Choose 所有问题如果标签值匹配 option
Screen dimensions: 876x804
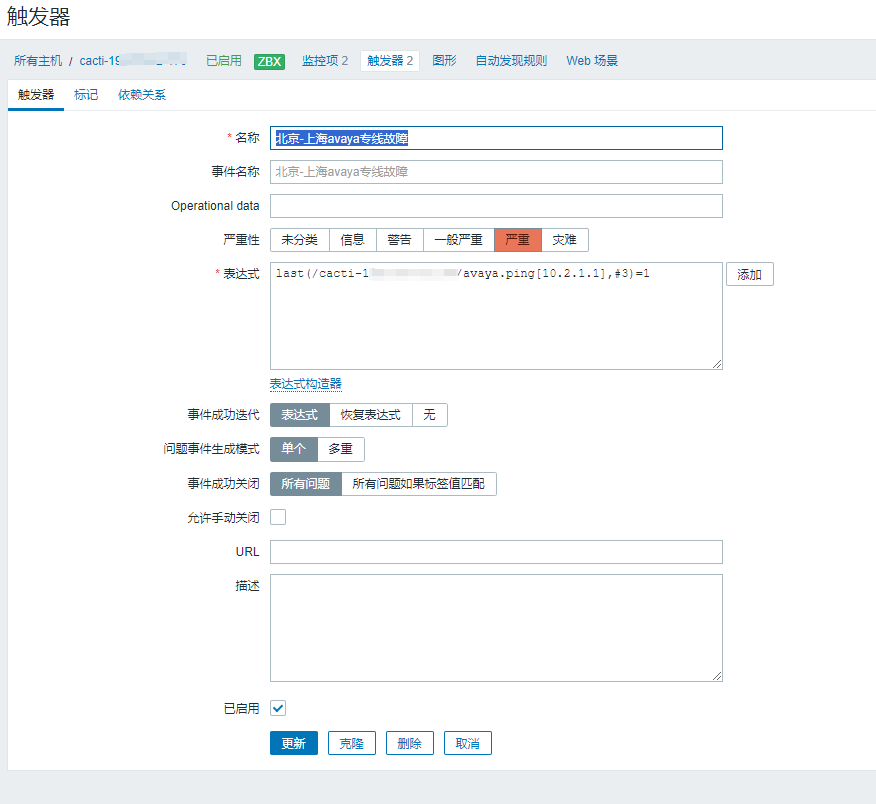419,483
